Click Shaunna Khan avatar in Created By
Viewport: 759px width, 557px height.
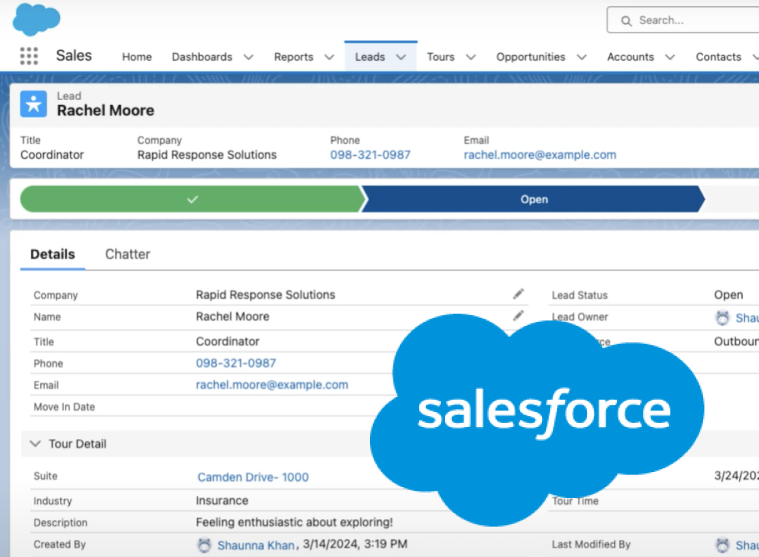204,545
